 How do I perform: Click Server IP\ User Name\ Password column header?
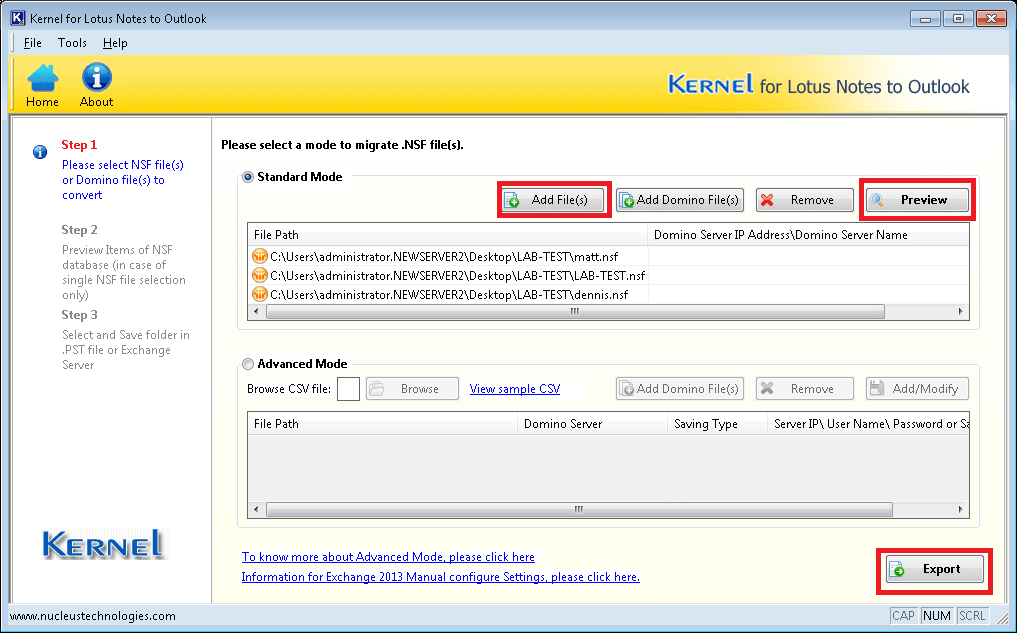pos(868,424)
